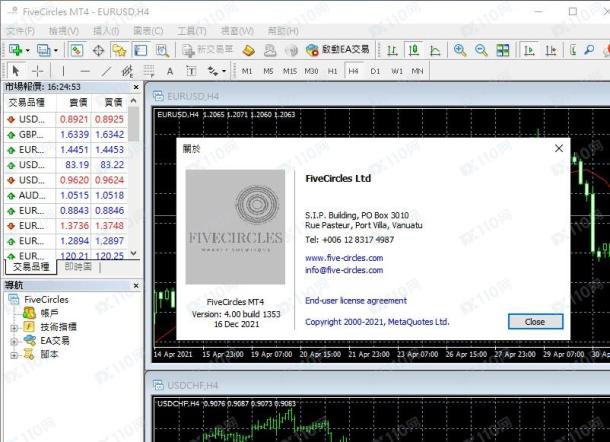Expand the EA交易 tree node

point(14,342)
